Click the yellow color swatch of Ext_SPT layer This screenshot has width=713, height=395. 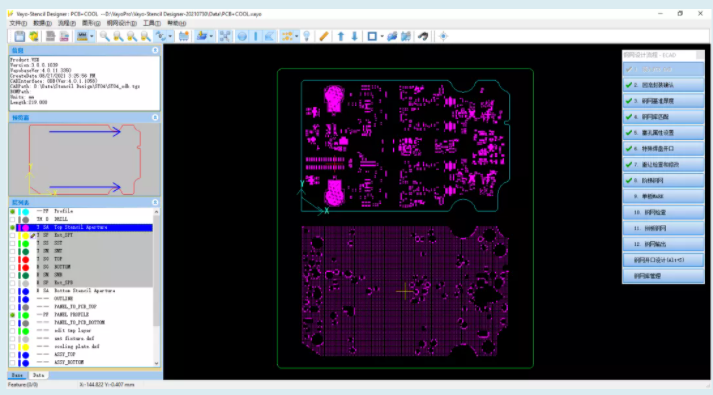click(x=25, y=235)
